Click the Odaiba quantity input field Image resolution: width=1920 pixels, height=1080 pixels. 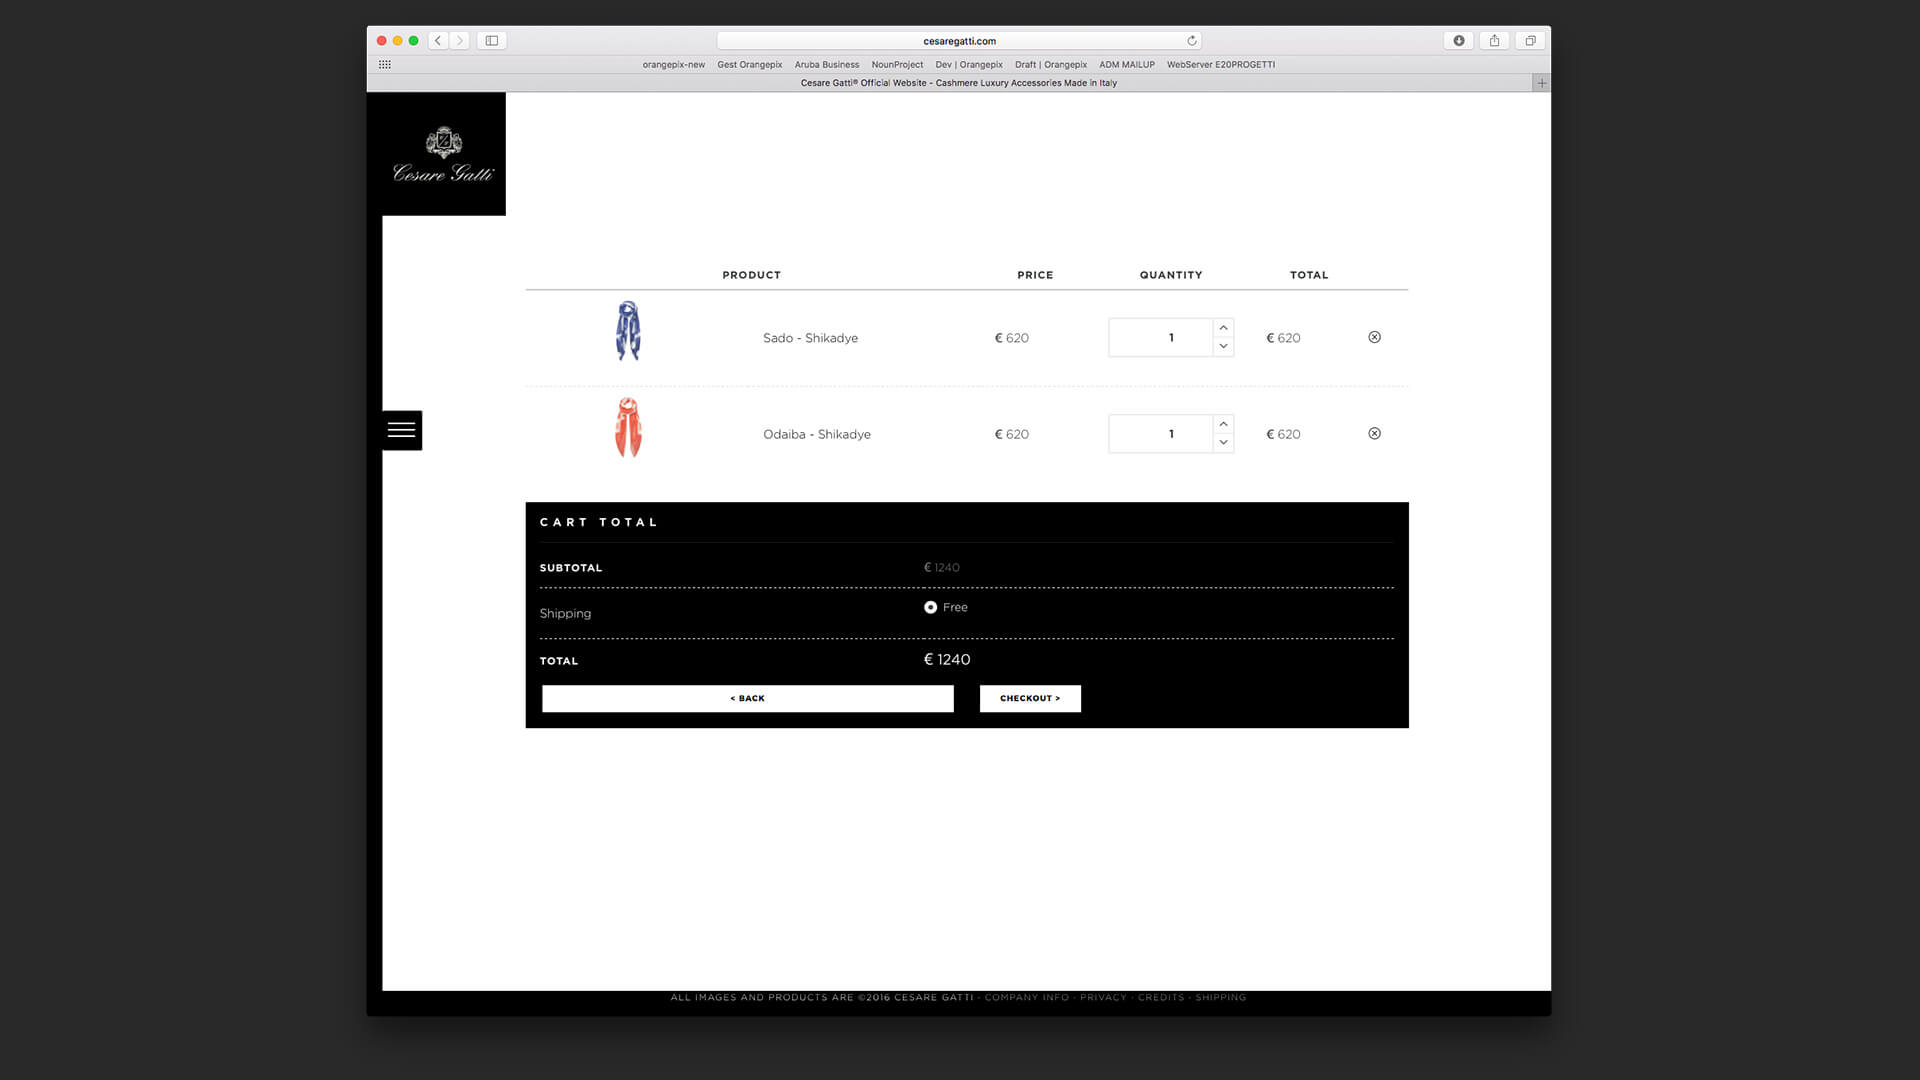1161,434
